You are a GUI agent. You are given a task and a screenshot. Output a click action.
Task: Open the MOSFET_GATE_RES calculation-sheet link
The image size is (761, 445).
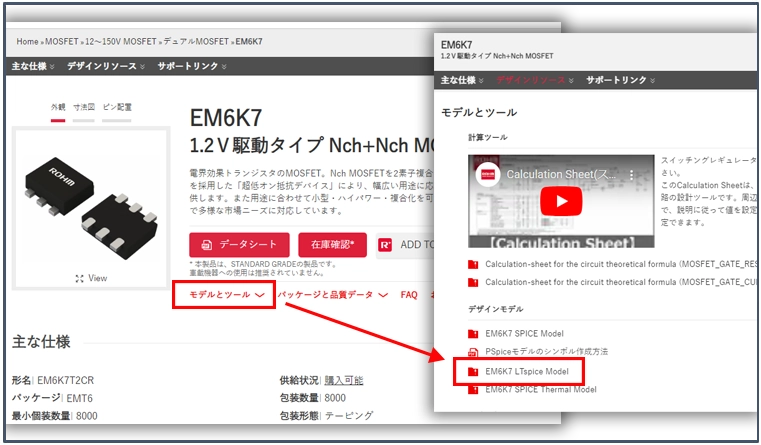(621, 264)
